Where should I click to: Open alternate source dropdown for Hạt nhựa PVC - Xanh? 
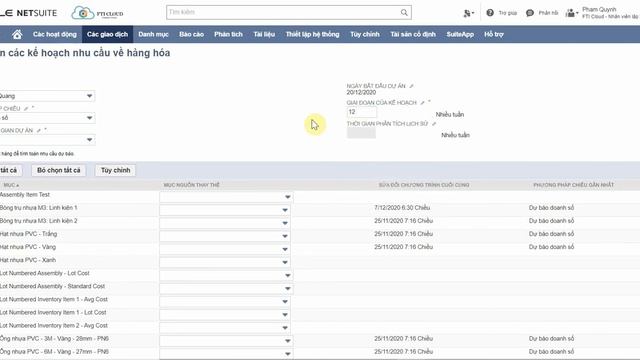(x=285, y=262)
